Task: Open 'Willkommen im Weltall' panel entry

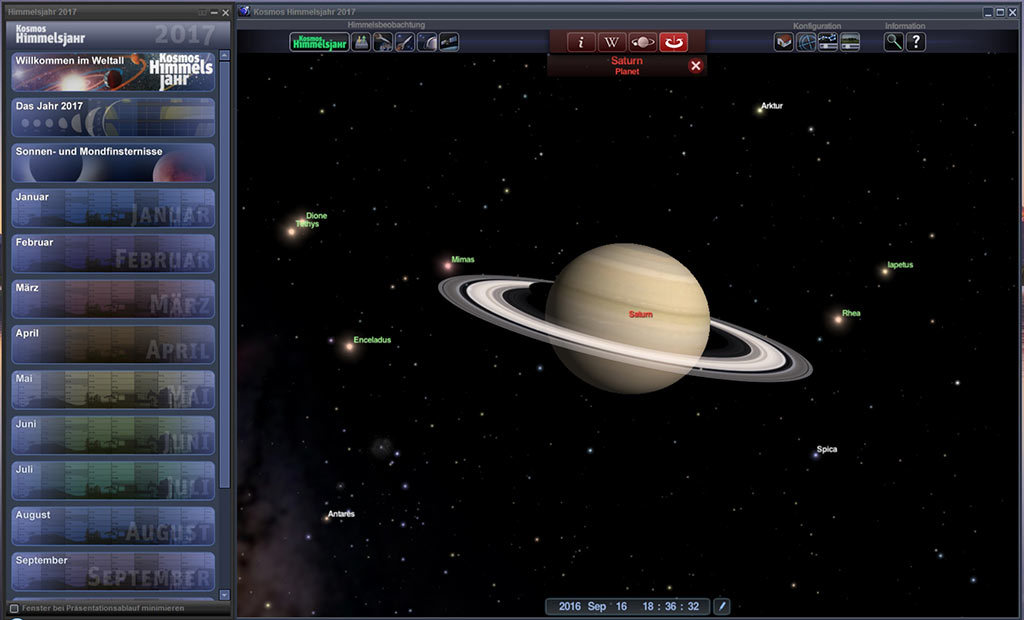Action: pos(113,72)
